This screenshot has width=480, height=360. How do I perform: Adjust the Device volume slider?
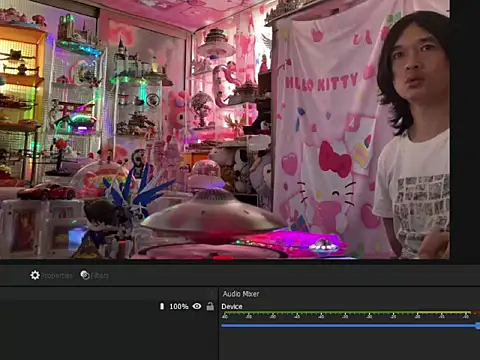pyautogui.click(x=350, y=326)
